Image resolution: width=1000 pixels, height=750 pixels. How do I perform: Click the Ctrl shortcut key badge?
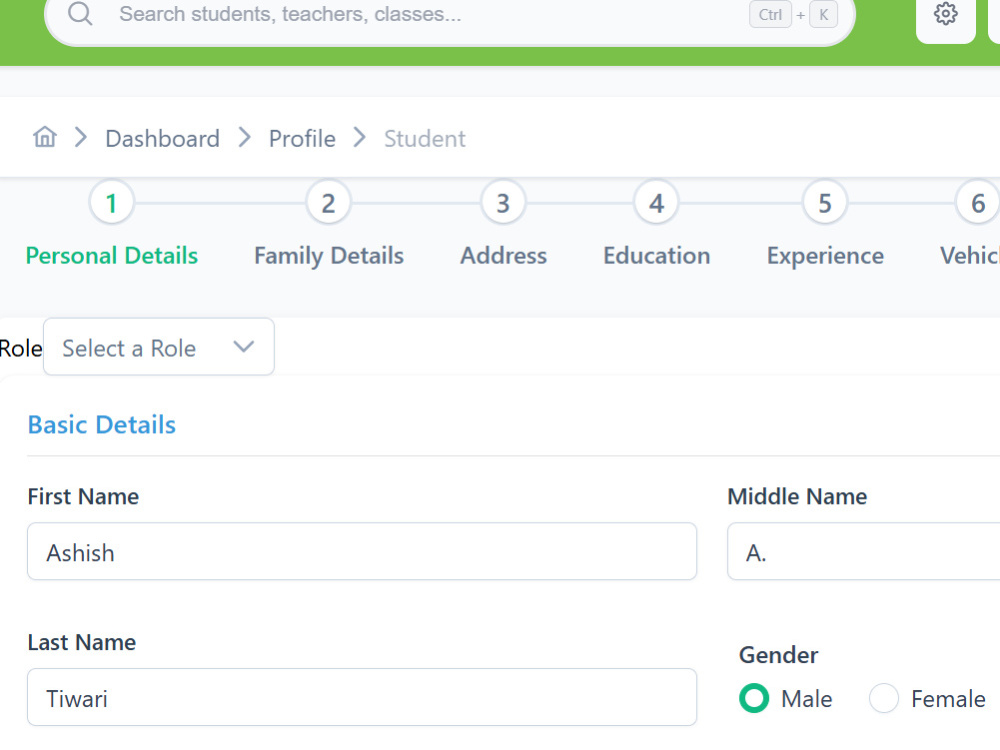point(770,15)
